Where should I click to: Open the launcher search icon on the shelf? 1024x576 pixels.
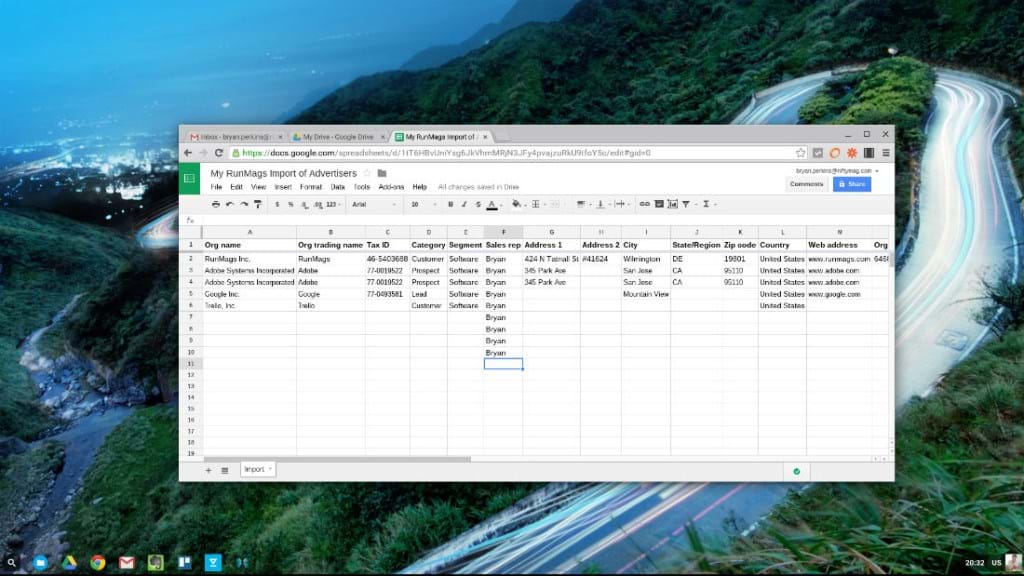pyautogui.click(x=12, y=562)
